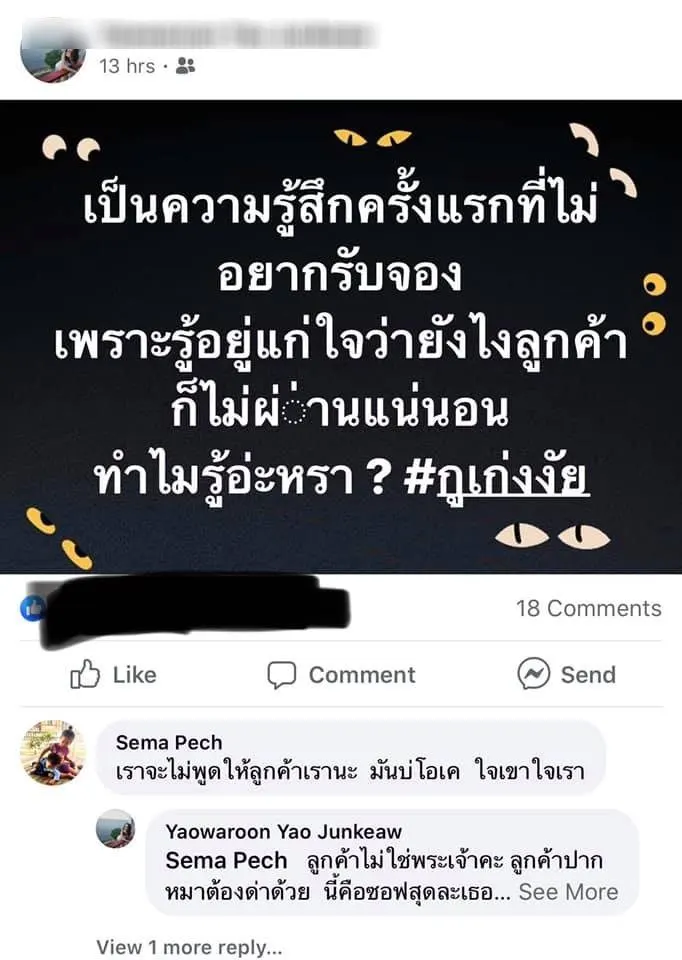Open the post author's profile picture
Screen dimensions: 682x960
53,55
